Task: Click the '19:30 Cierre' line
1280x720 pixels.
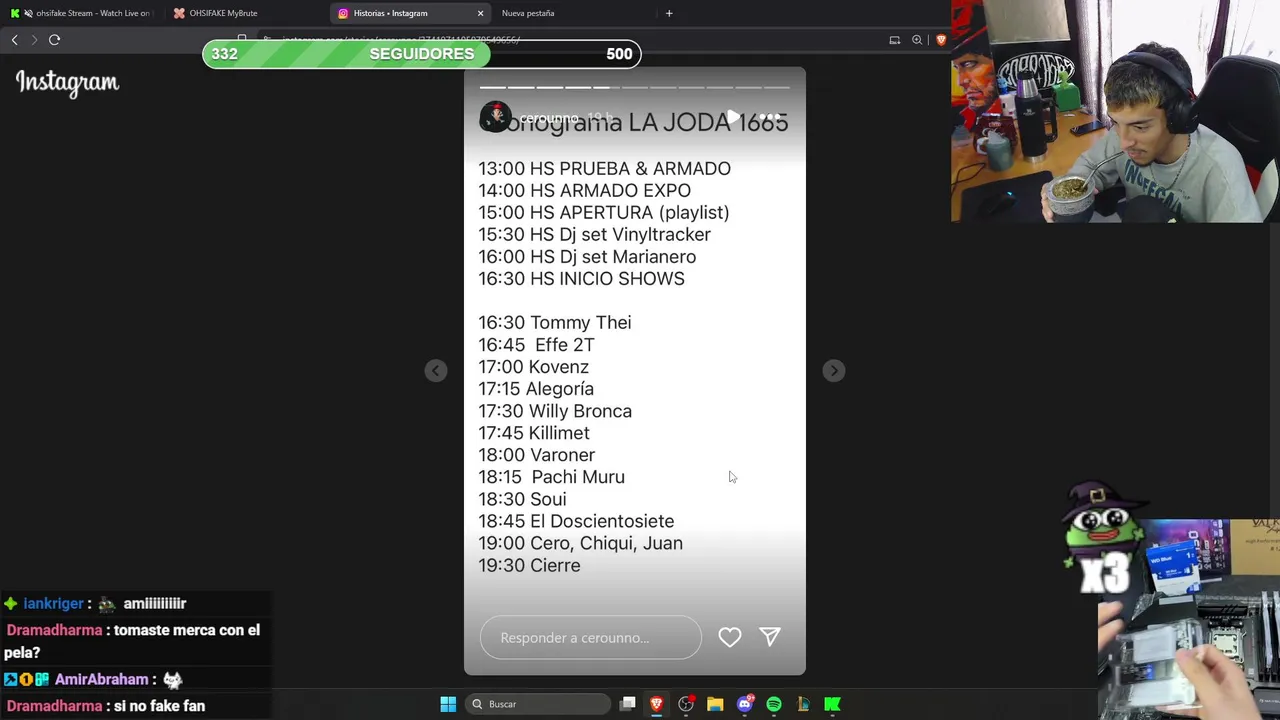Action: pos(529,566)
